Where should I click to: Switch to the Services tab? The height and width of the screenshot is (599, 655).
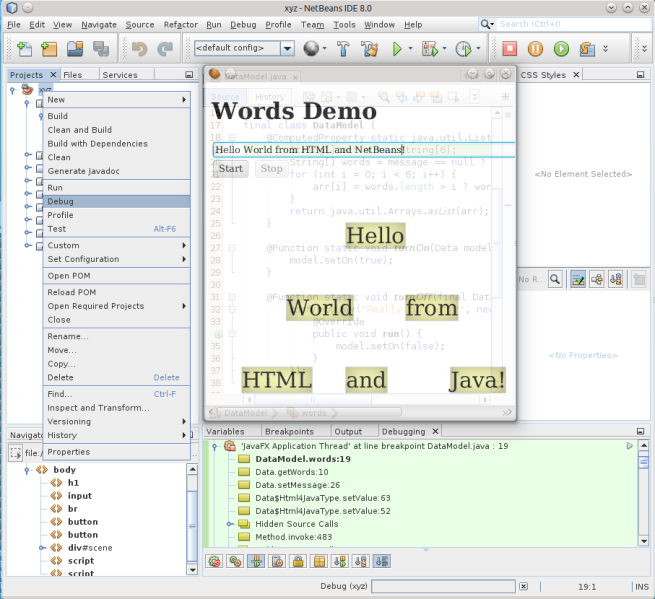coord(120,75)
